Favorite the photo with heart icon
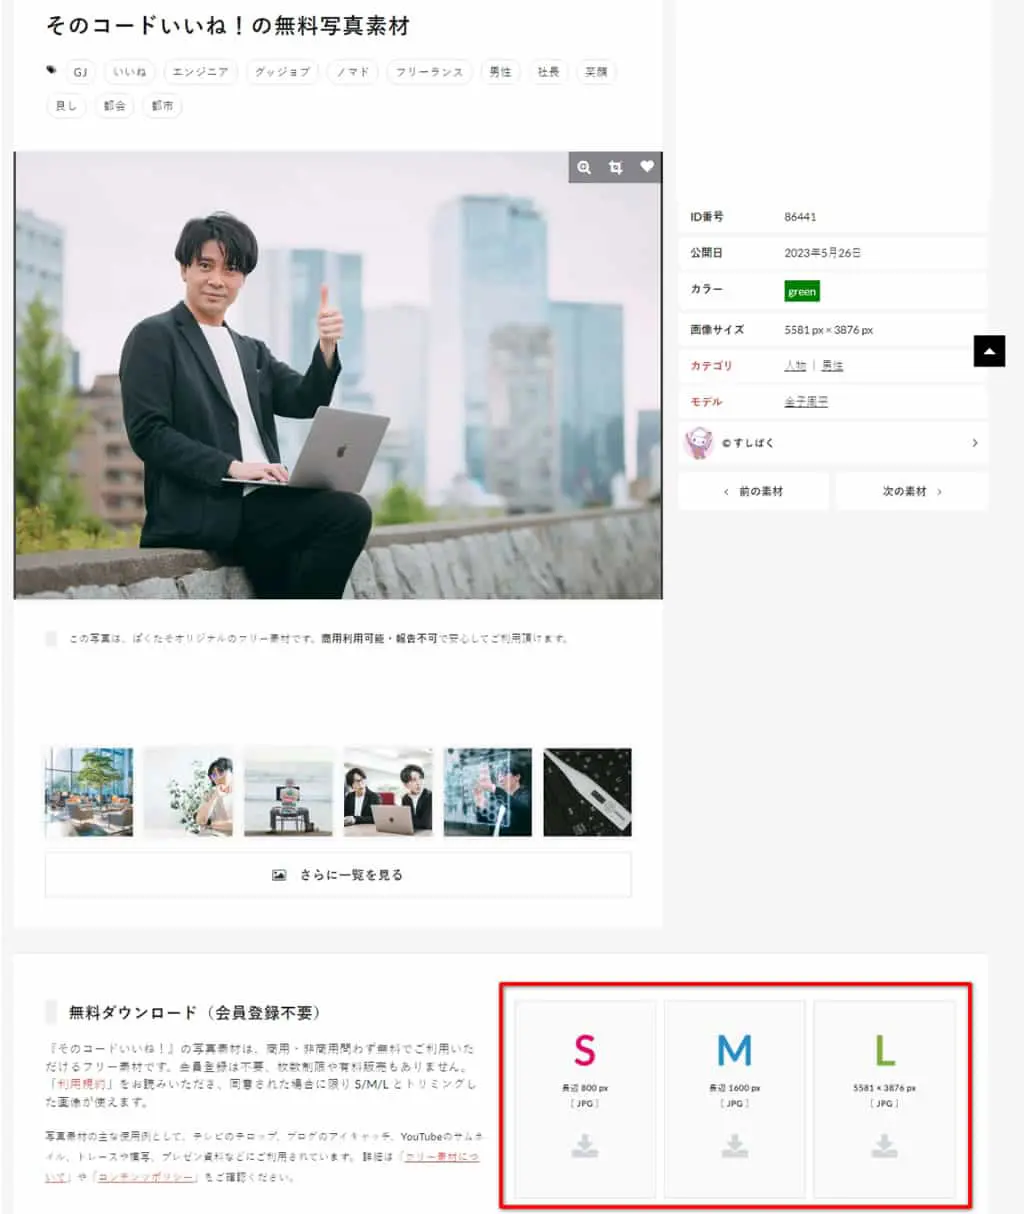This screenshot has width=1024, height=1214. (647, 167)
